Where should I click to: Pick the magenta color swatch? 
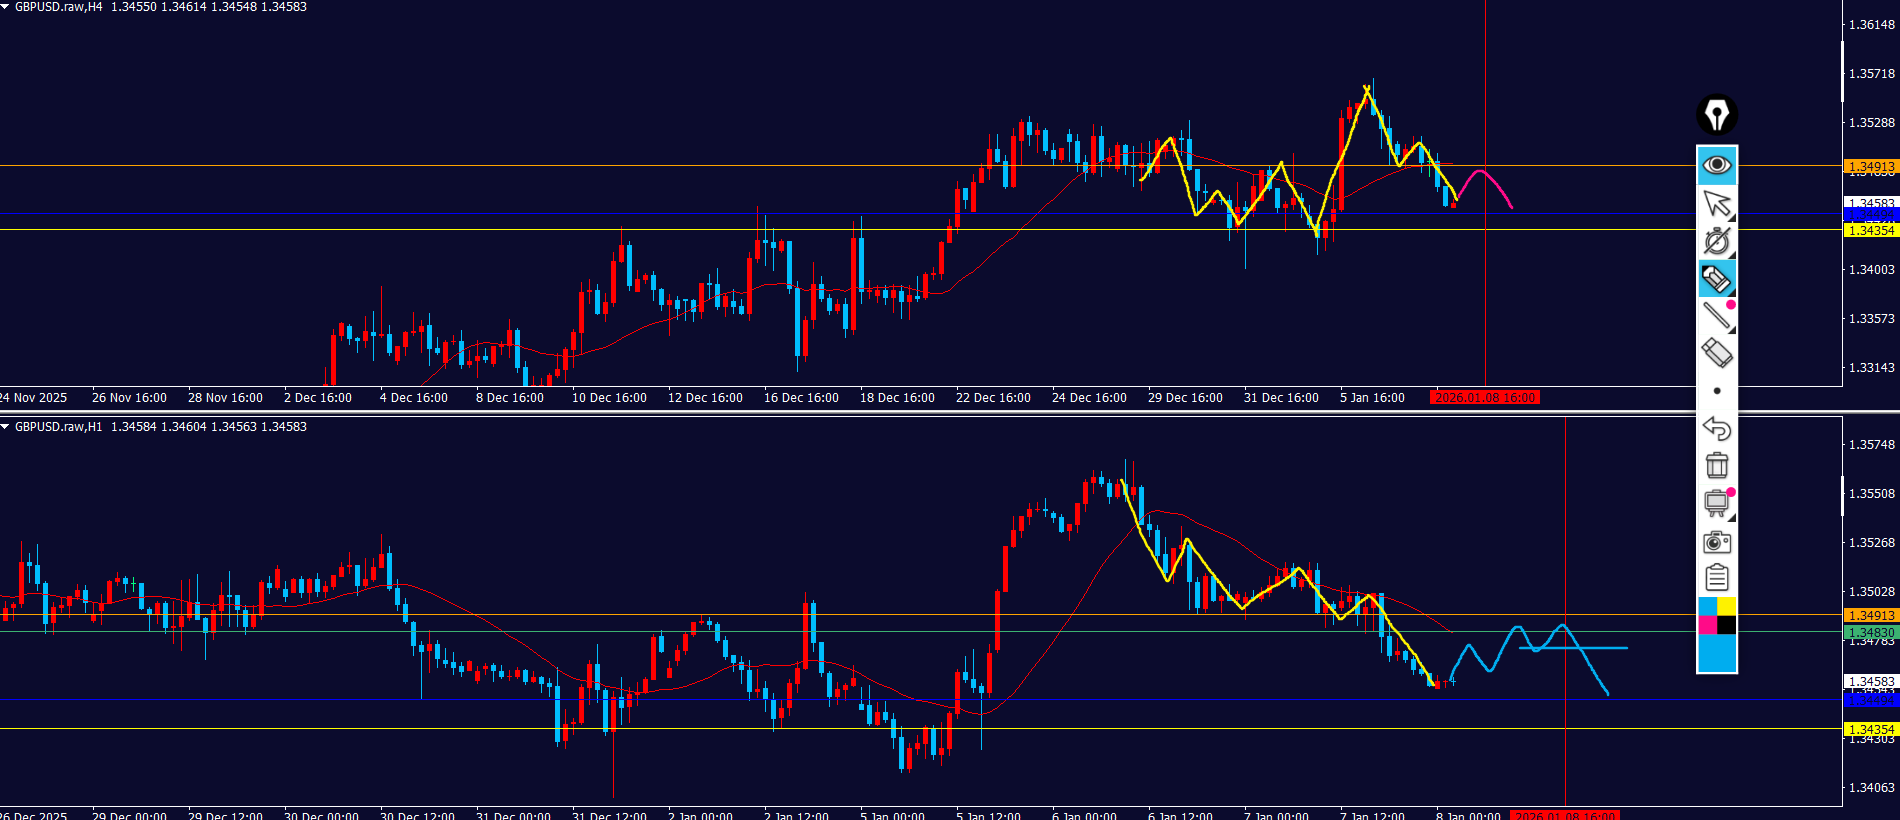[x=1707, y=625]
